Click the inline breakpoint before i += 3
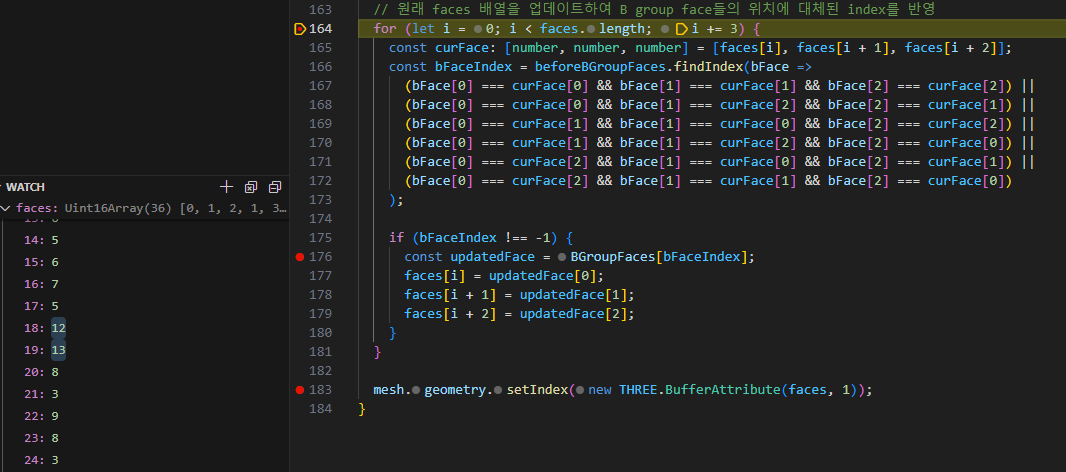The height and width of the screenshot is (472, 1066). point(682,29)
